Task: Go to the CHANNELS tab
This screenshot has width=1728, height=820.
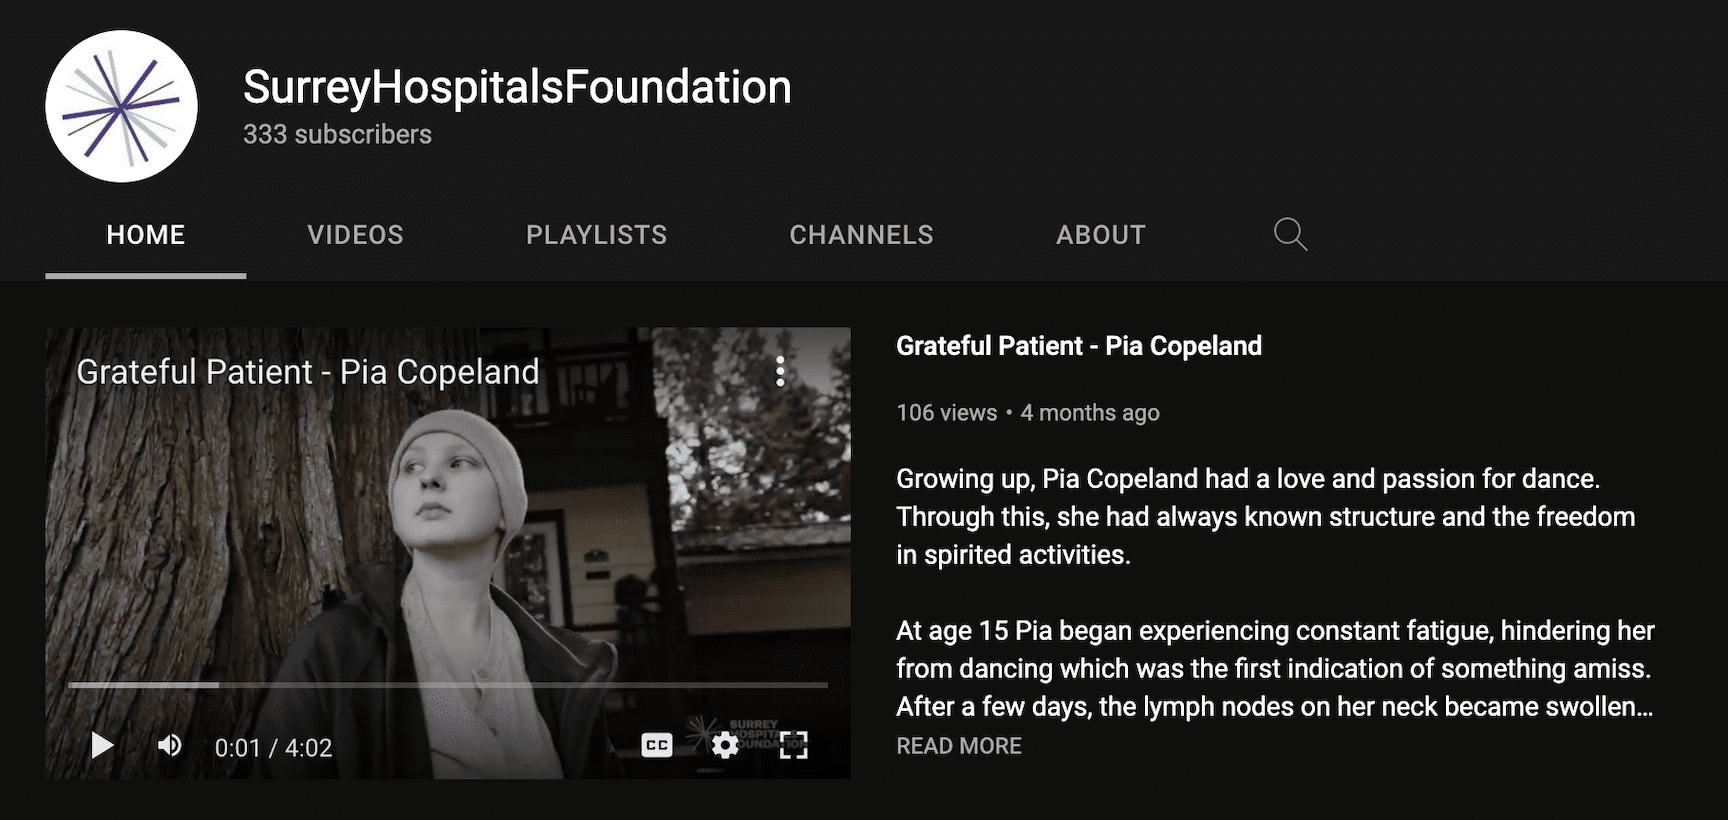Action: point(861,235)
